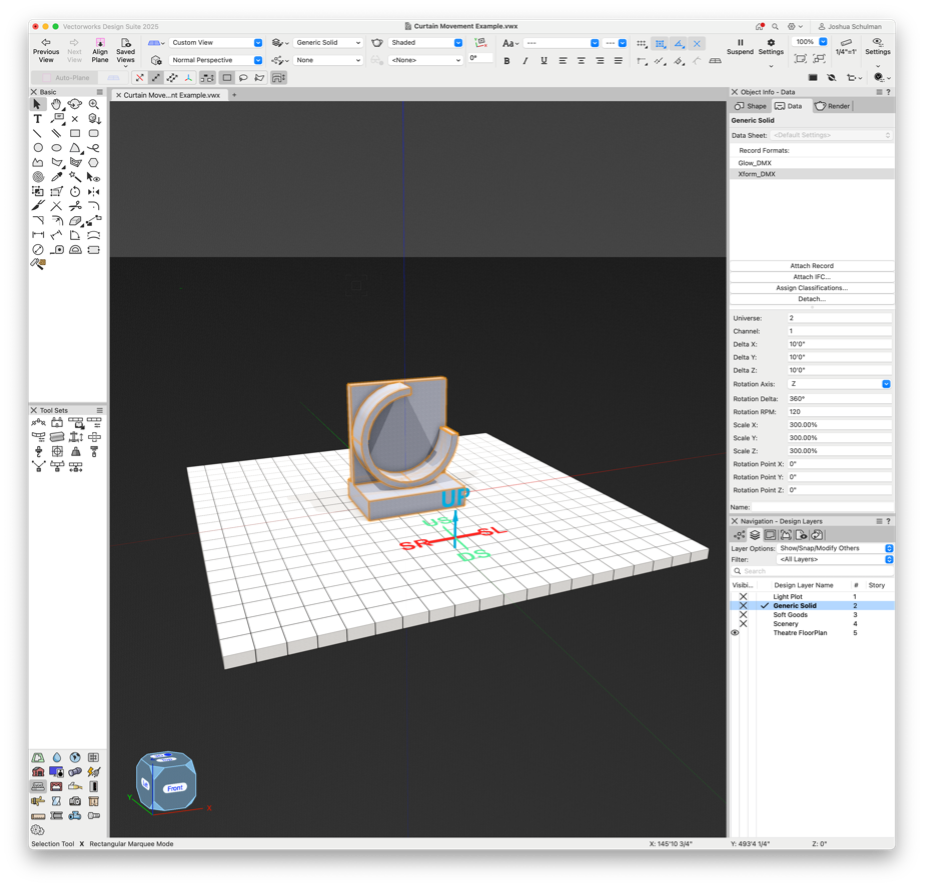This screenshot has width=928, height=892.
Task: Open the Shaded render mode dropdown
Action: 426,43
